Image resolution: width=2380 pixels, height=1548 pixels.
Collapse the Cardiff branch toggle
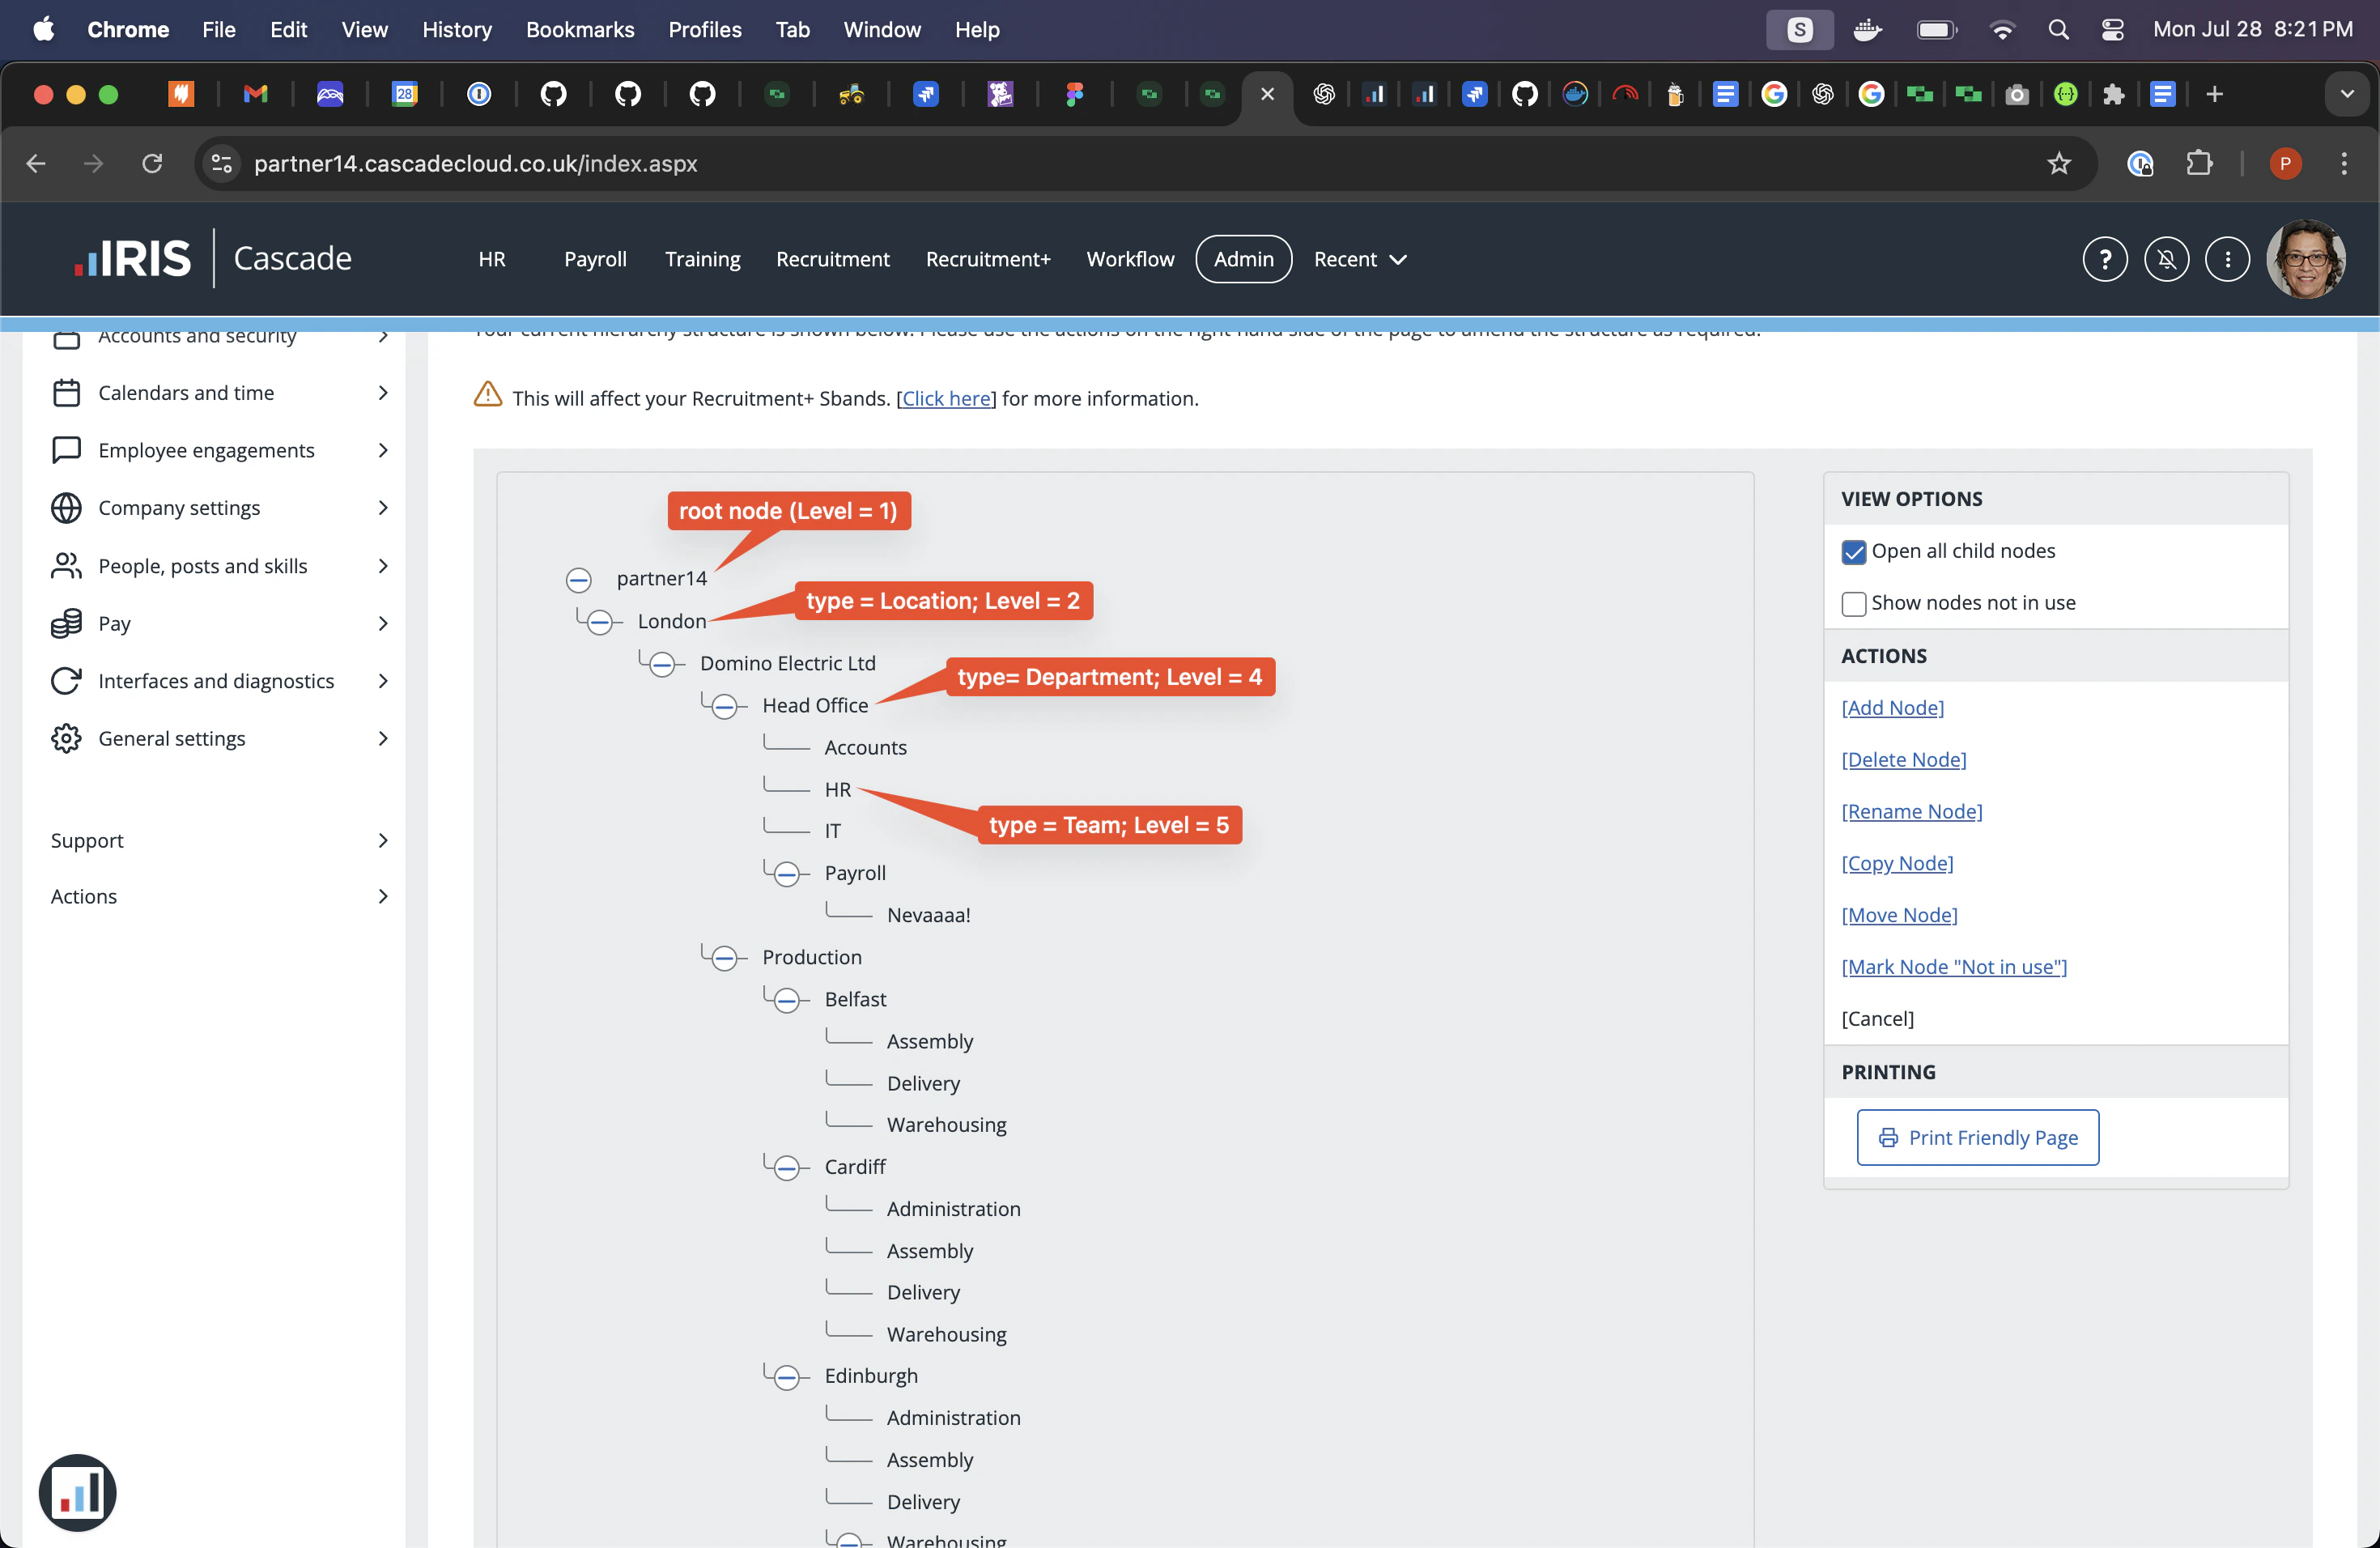pos(787,1167)
